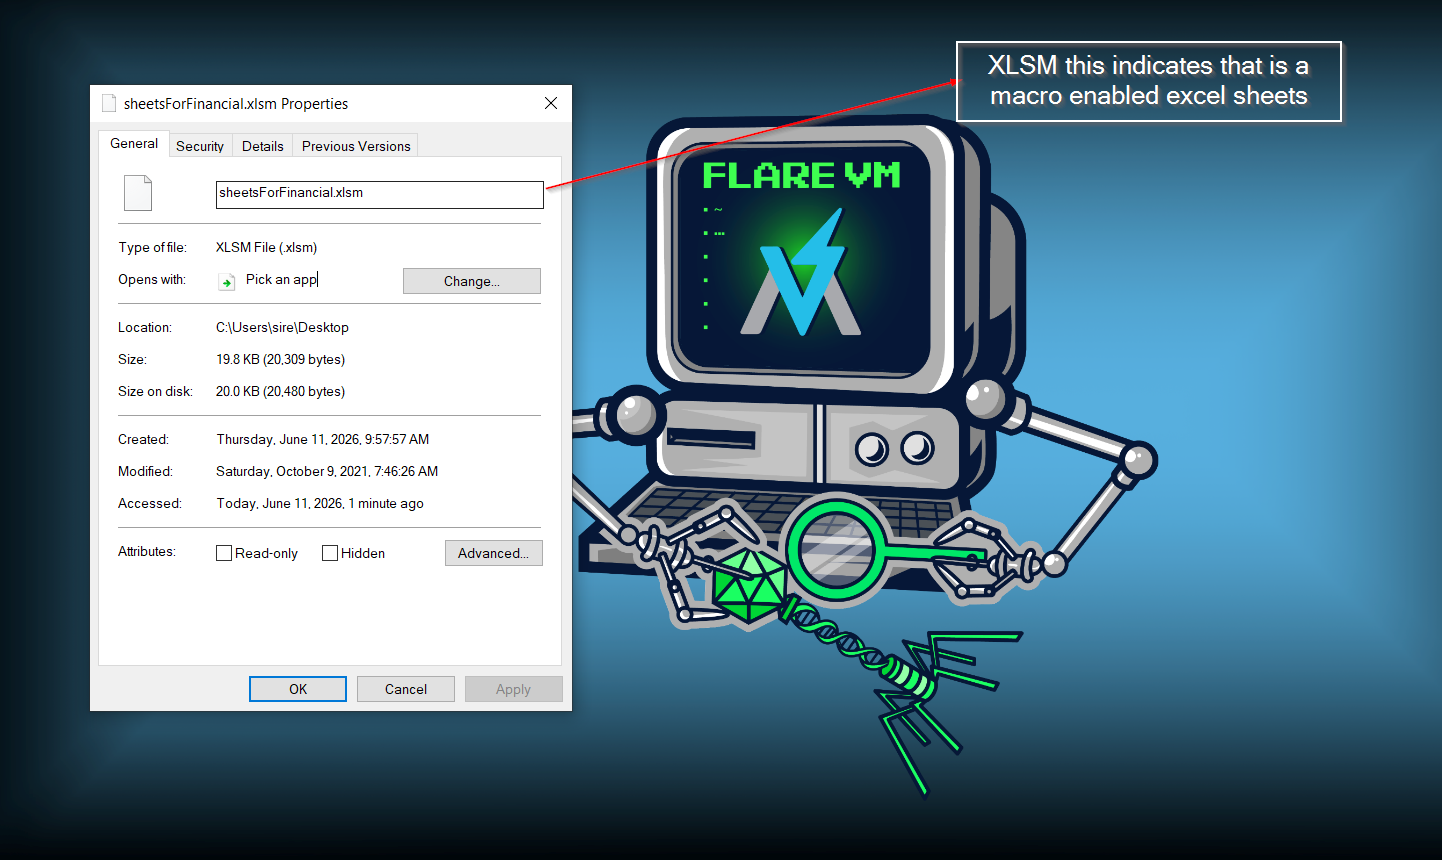Image resolution: width=1442 pixels, height=860 pixels.
Task: Open the Details tab
Action: [x=263, y=146]
